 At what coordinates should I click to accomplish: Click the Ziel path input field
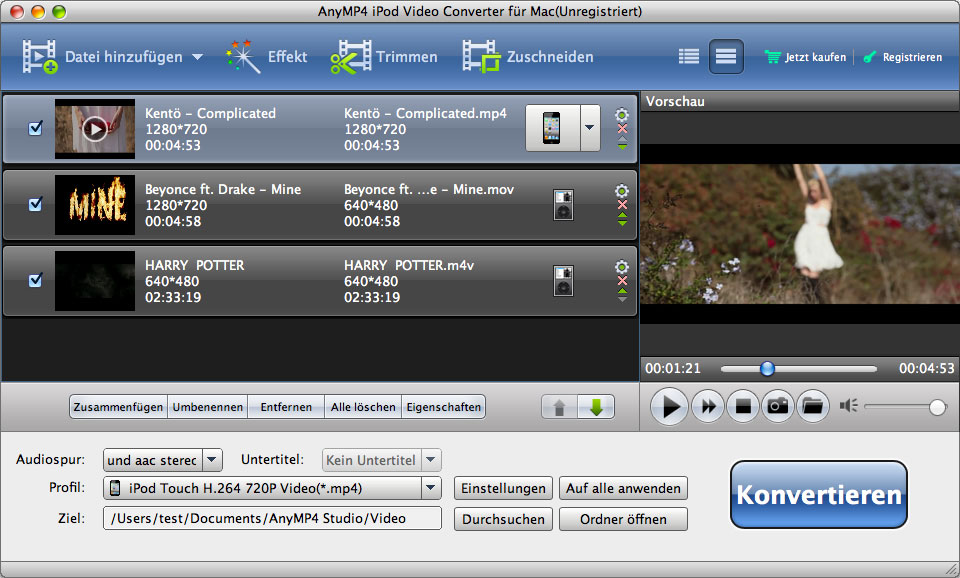[272, 518]
